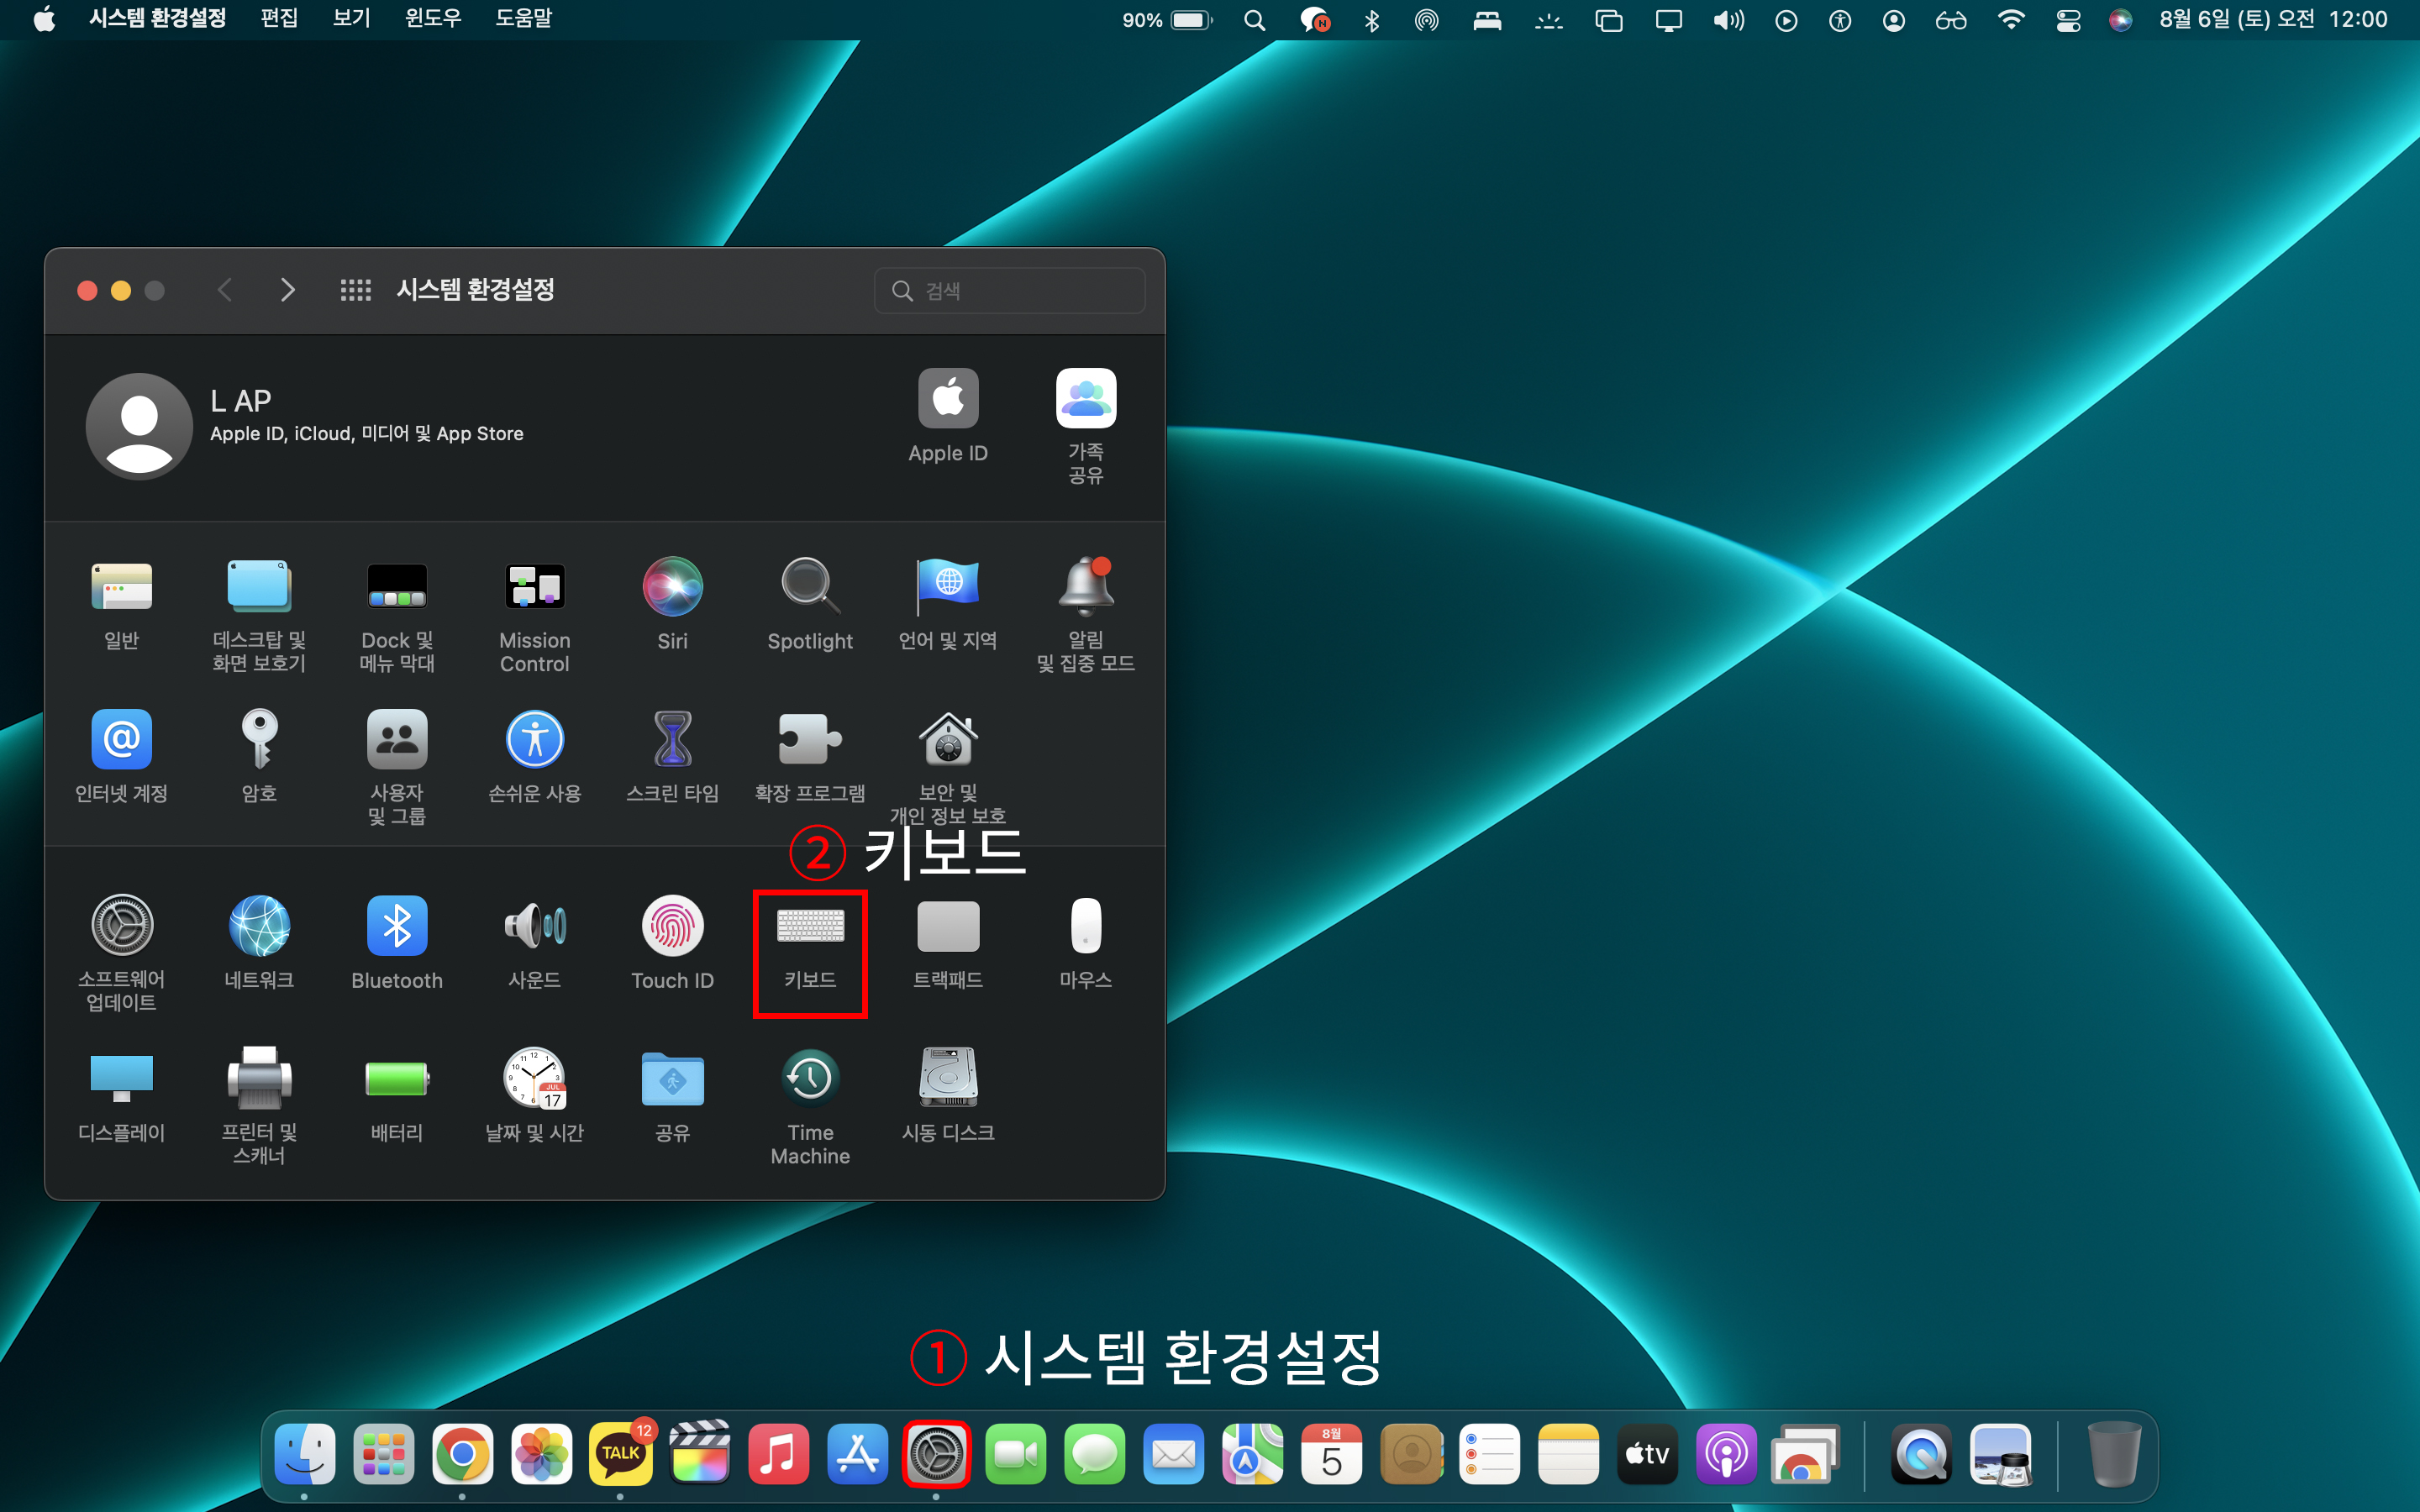This screenshot has width=2420, height=1512.
Task: Open Touch ID settings
Action: tap(672, 928)
